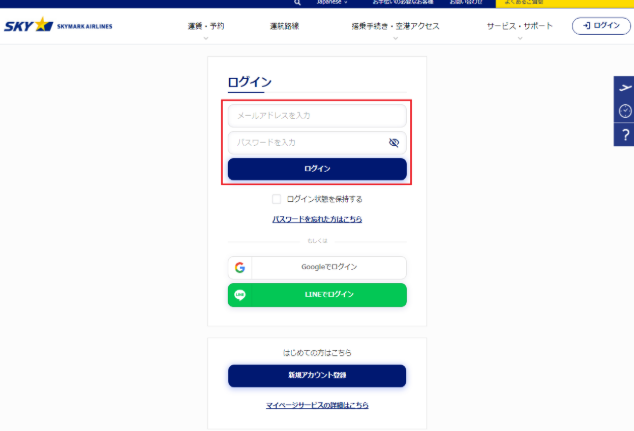
Task: Click the LINE logo icon
Action: pos(240,295)
